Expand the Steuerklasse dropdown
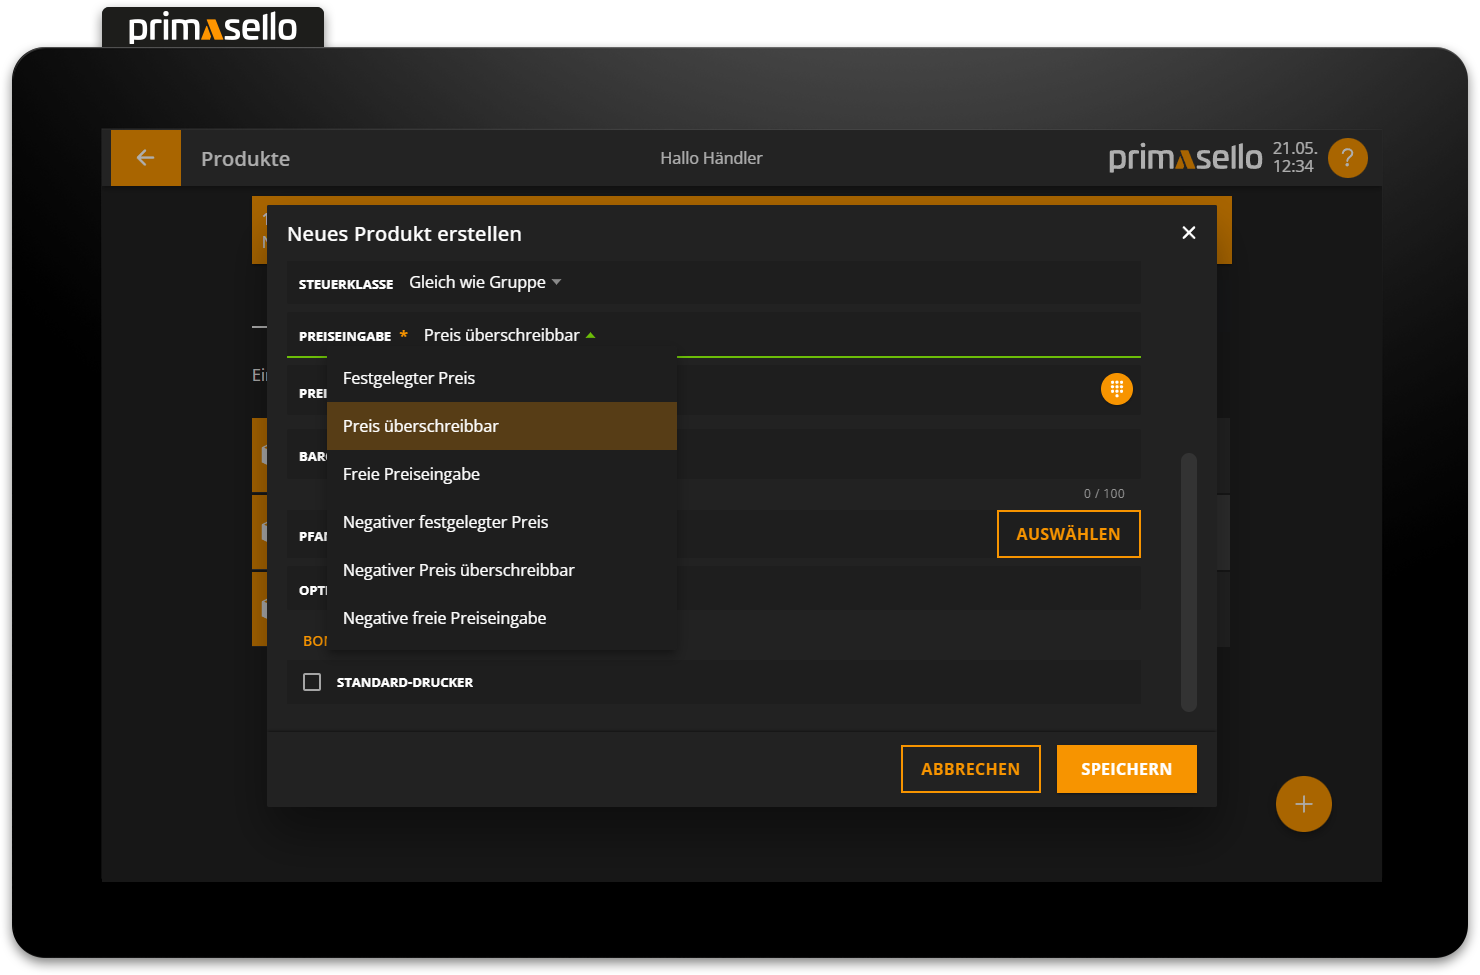The height and width of the screenshot is (975, 1480). (x=485, y=283)
